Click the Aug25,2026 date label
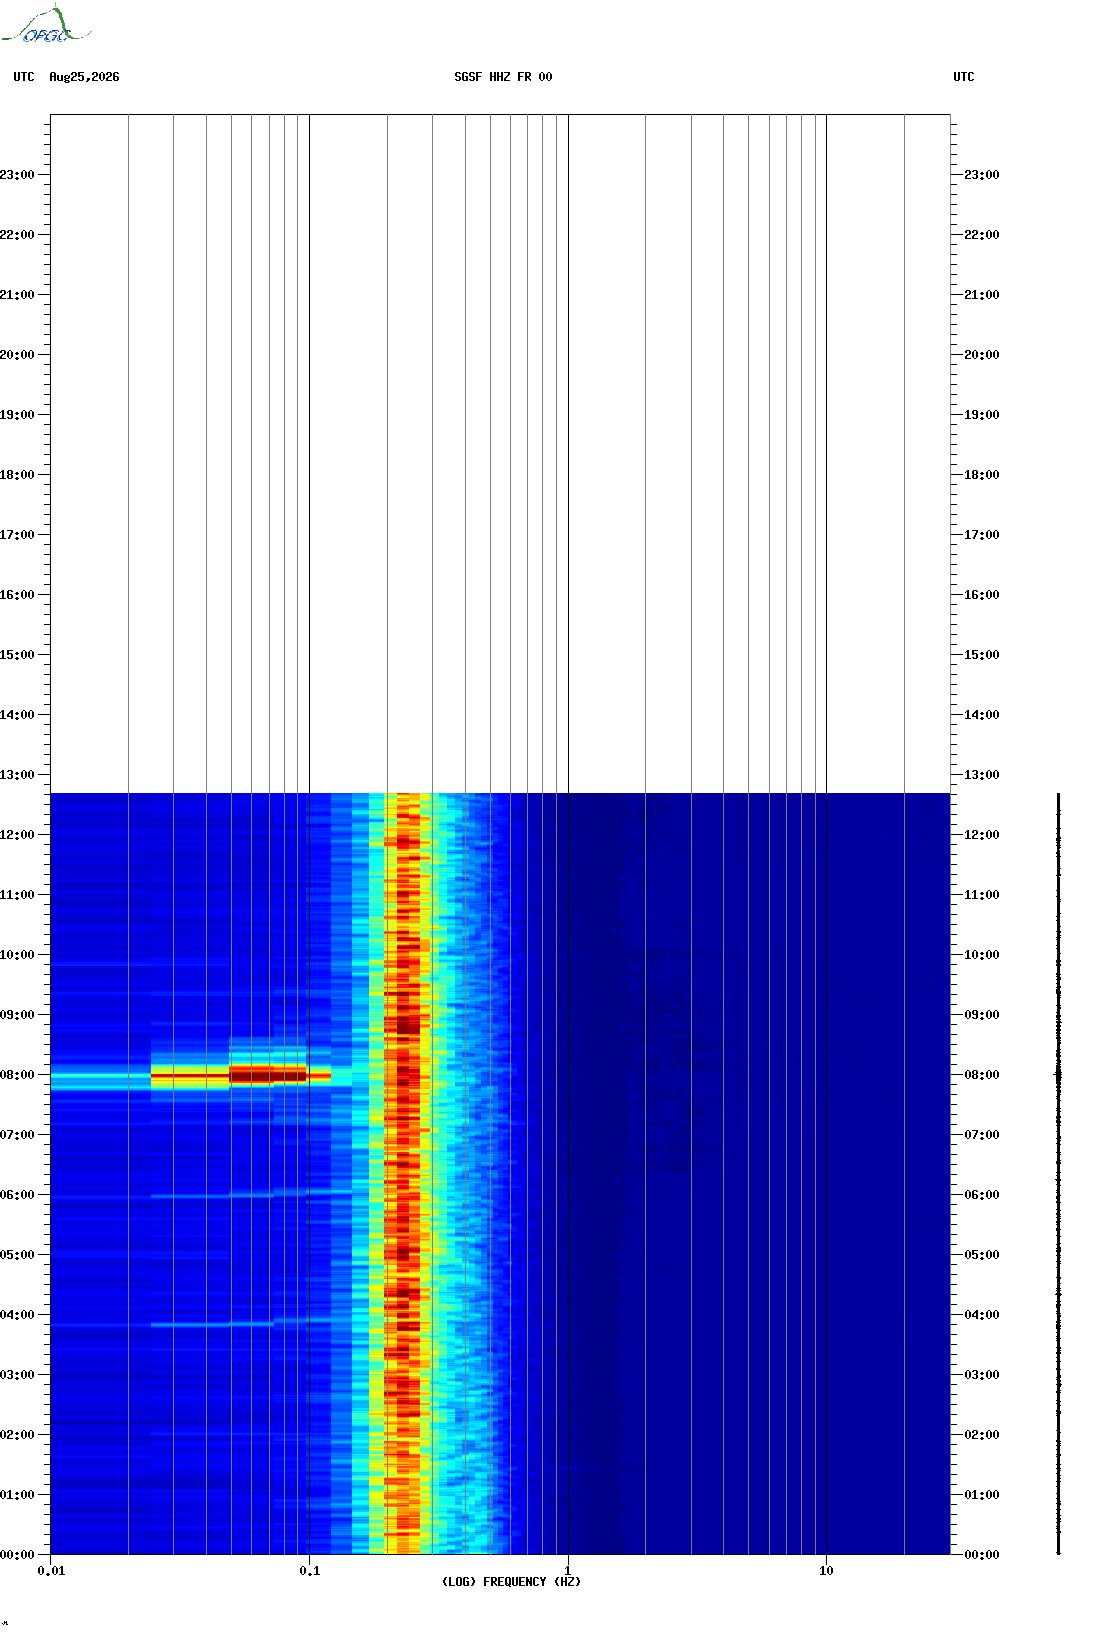Viewport: 1102px width, 1634px height. (84, 77)
